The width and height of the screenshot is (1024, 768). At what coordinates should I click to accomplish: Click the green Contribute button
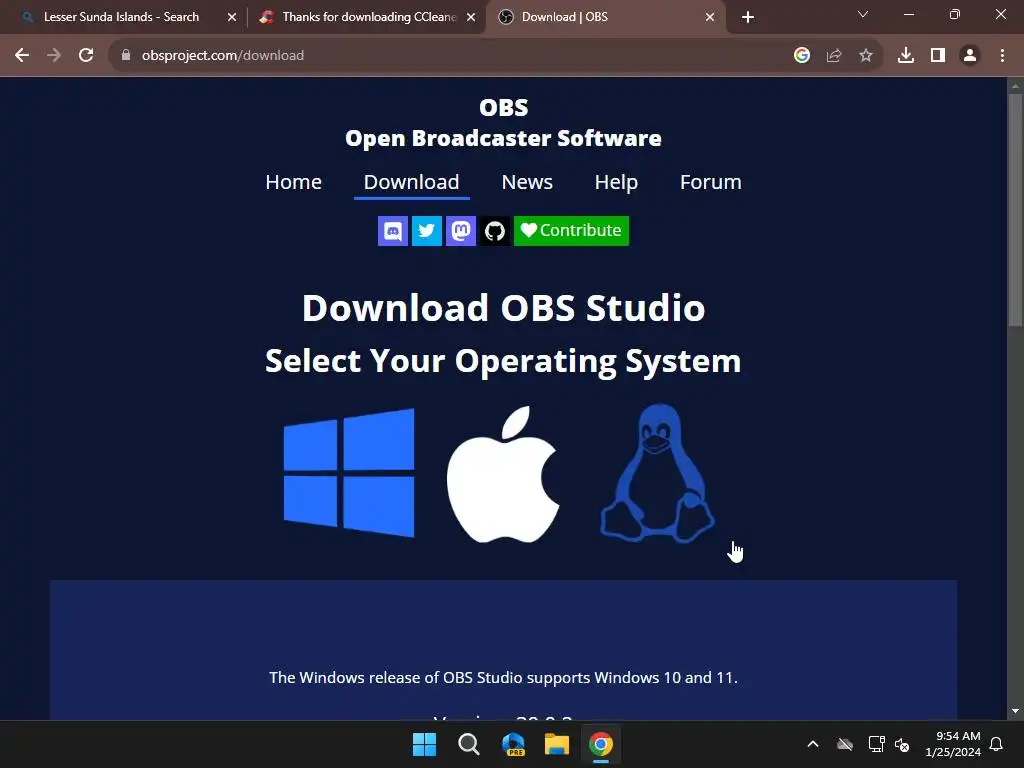point(571,231)
